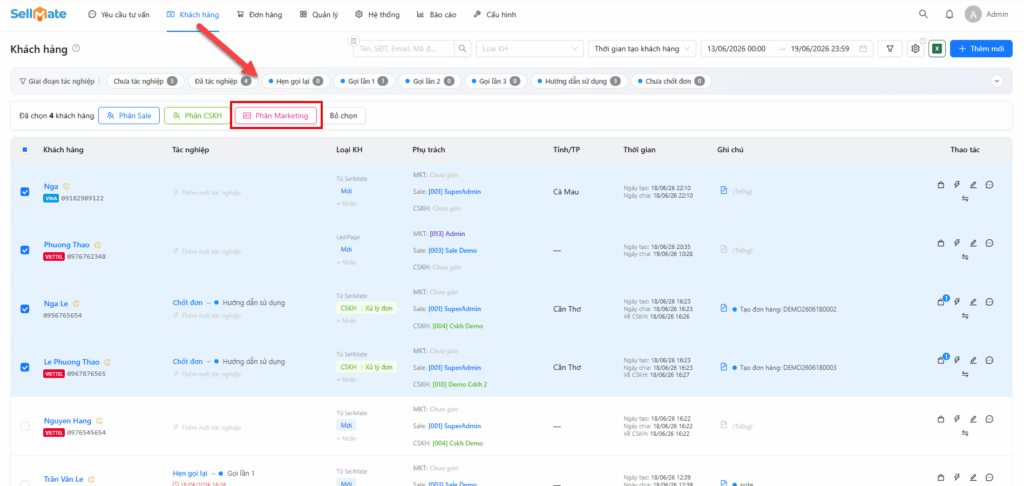Click the order bag icon in Phuong Thao row
Viewport: 1024px width, 486px height.
940,243
